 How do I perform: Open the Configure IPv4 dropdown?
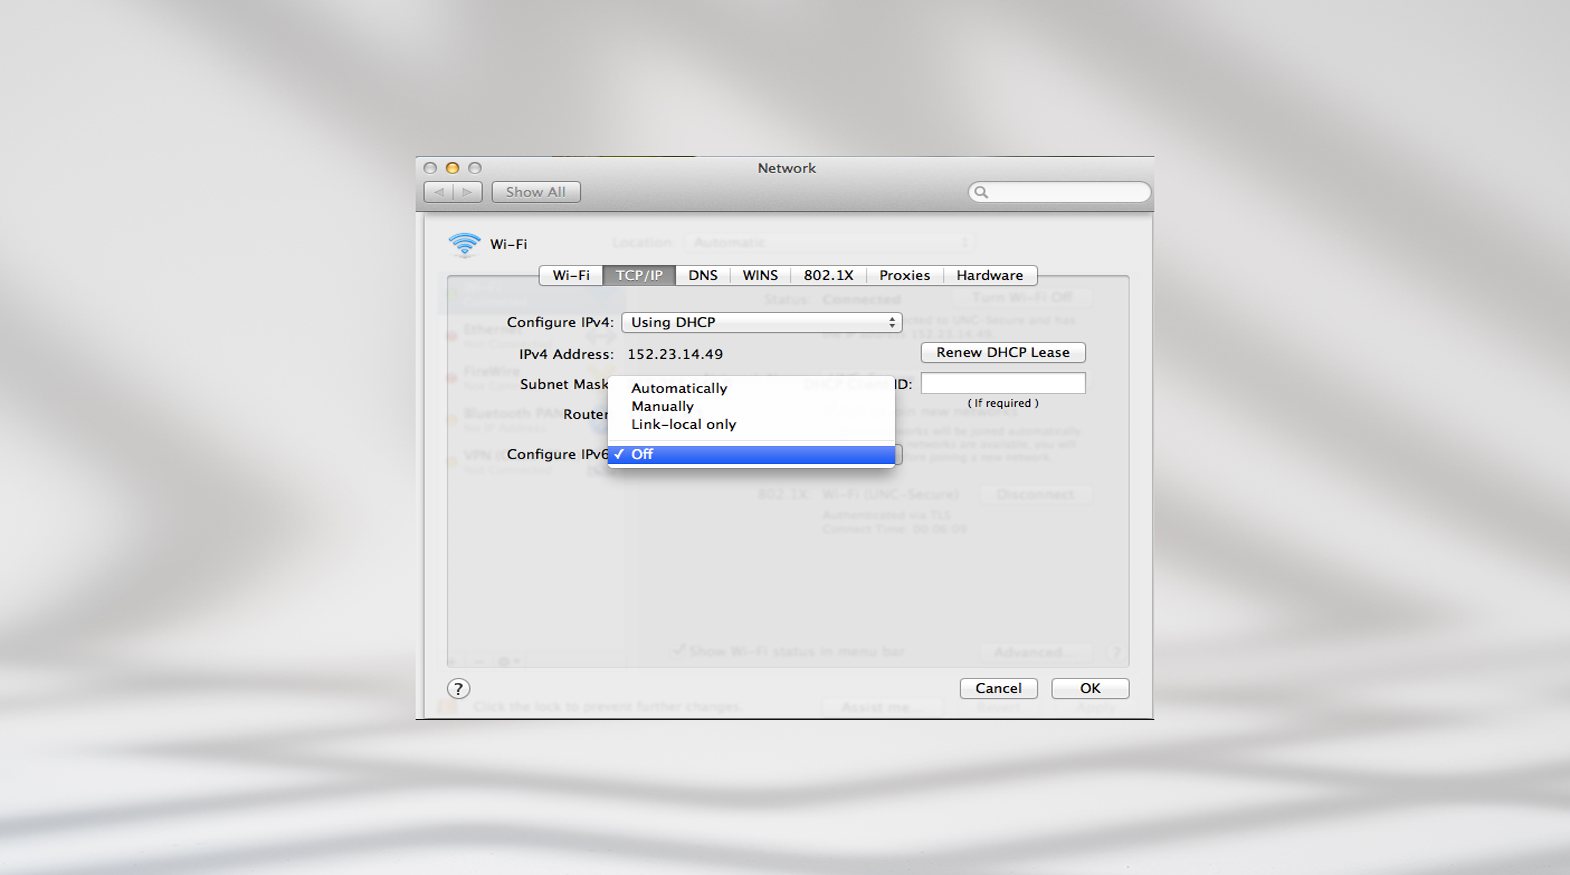coord(762,322)
